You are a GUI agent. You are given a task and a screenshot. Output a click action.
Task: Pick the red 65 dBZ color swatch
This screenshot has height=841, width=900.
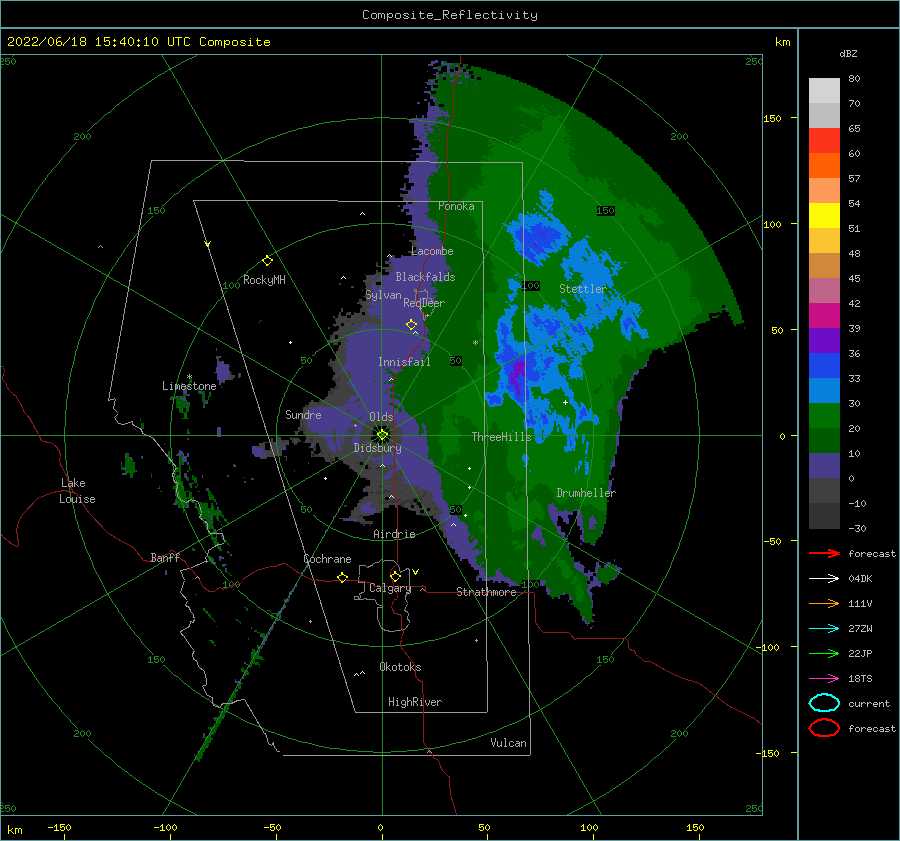824,141
